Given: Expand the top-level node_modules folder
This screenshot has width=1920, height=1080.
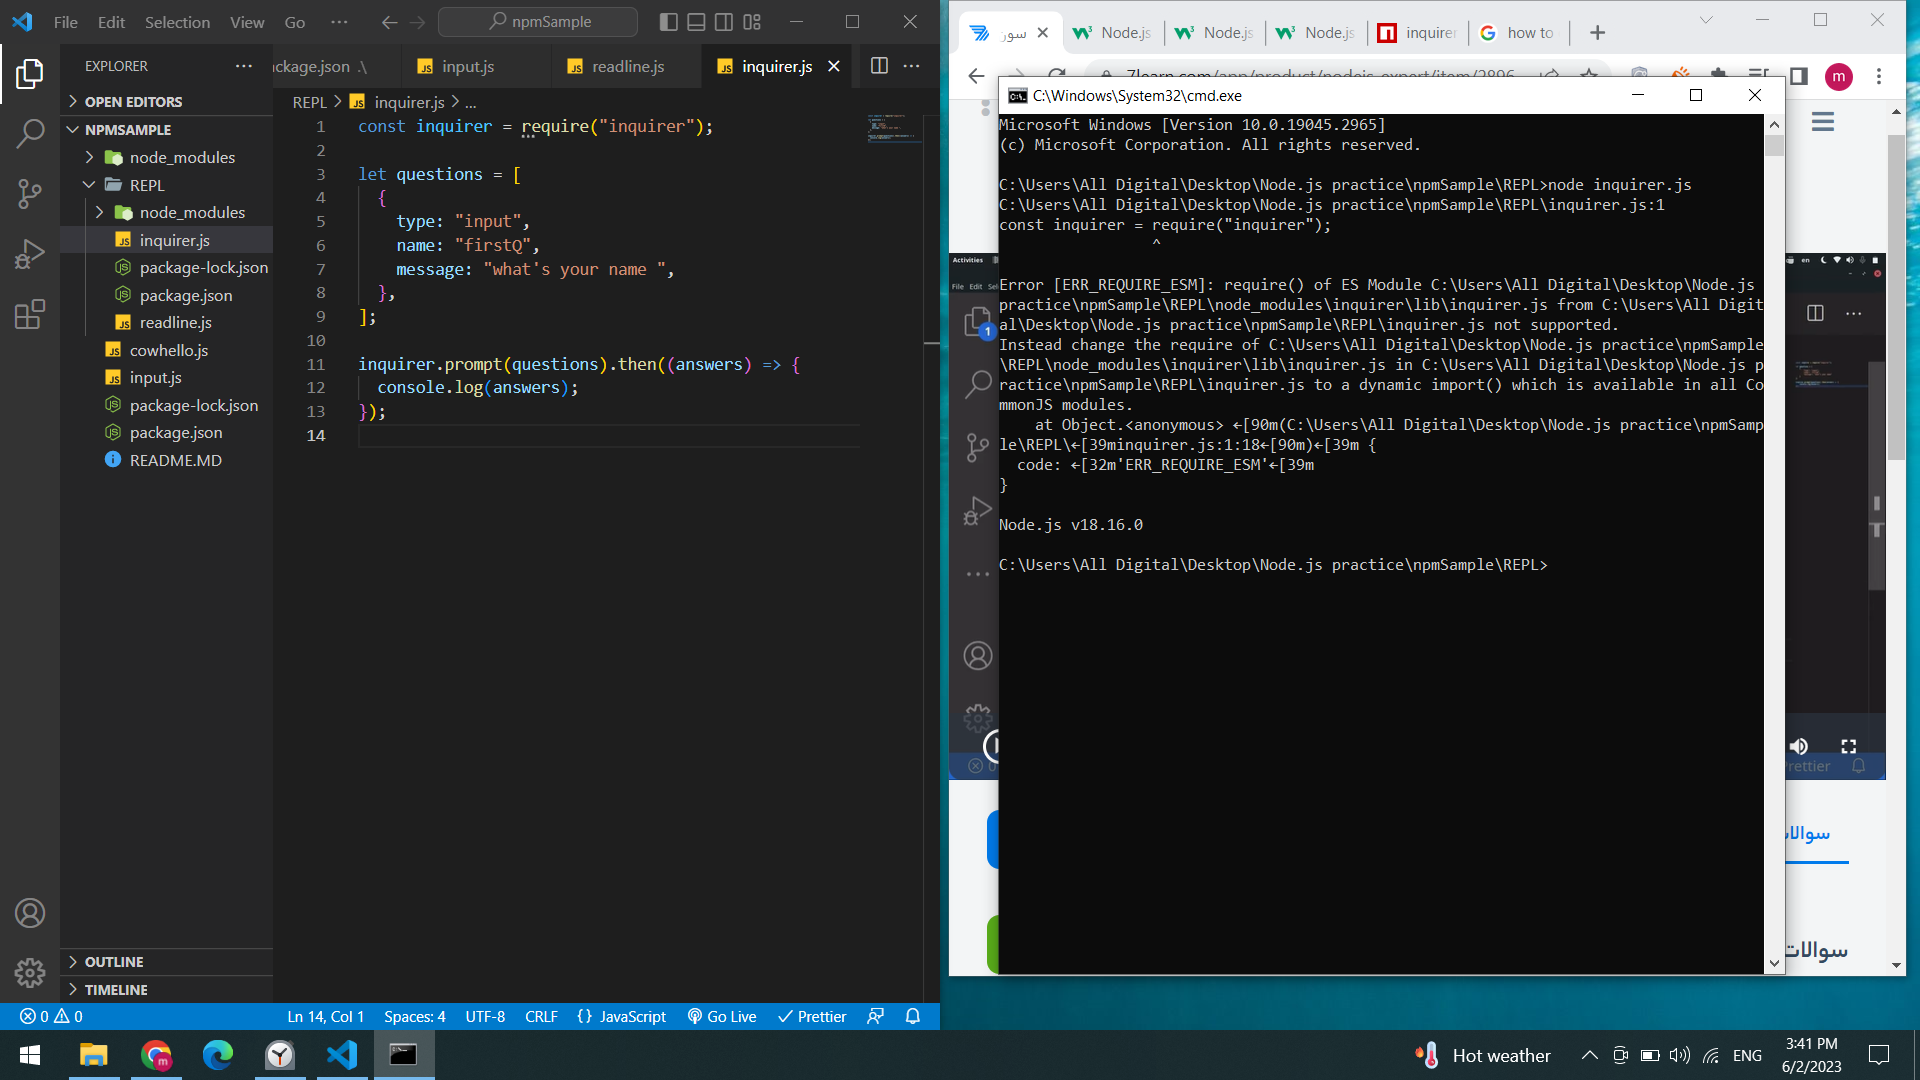Looking at the screenshot, I should tap(166, 157).
